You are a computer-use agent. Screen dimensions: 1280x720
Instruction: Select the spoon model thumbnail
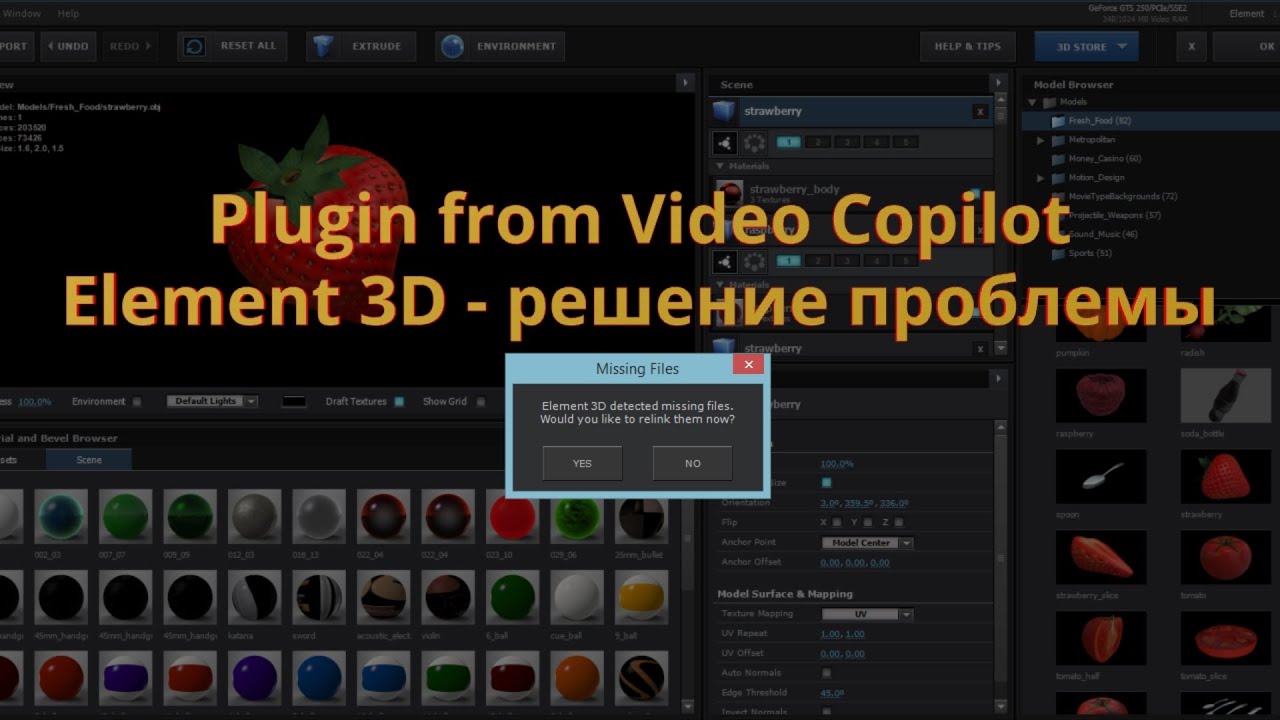pyautogui.click(x=1101, y=476)
